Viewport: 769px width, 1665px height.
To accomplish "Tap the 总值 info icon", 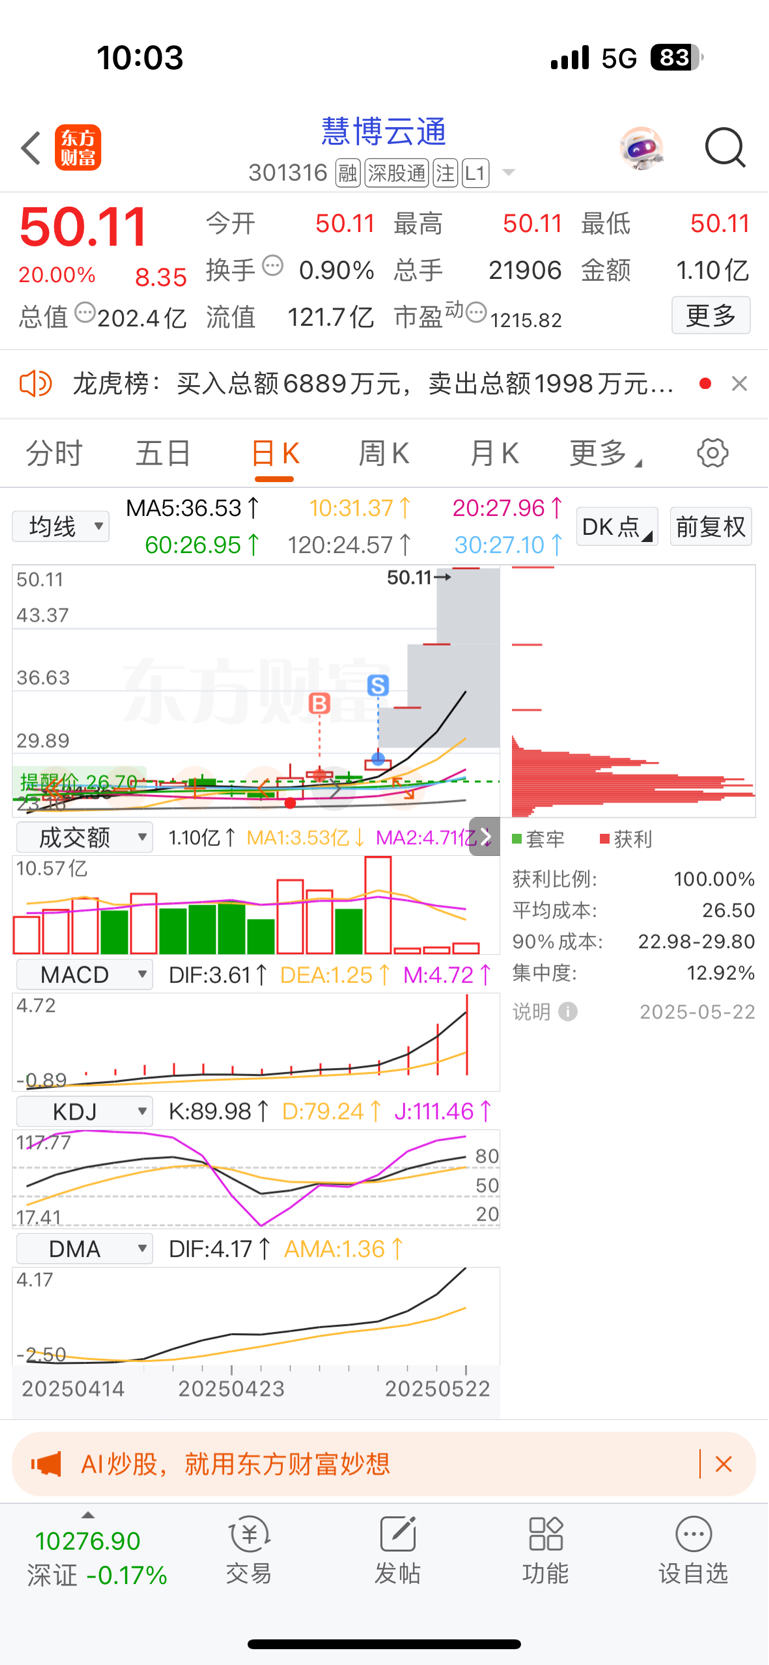I will [x=85, y=313].
